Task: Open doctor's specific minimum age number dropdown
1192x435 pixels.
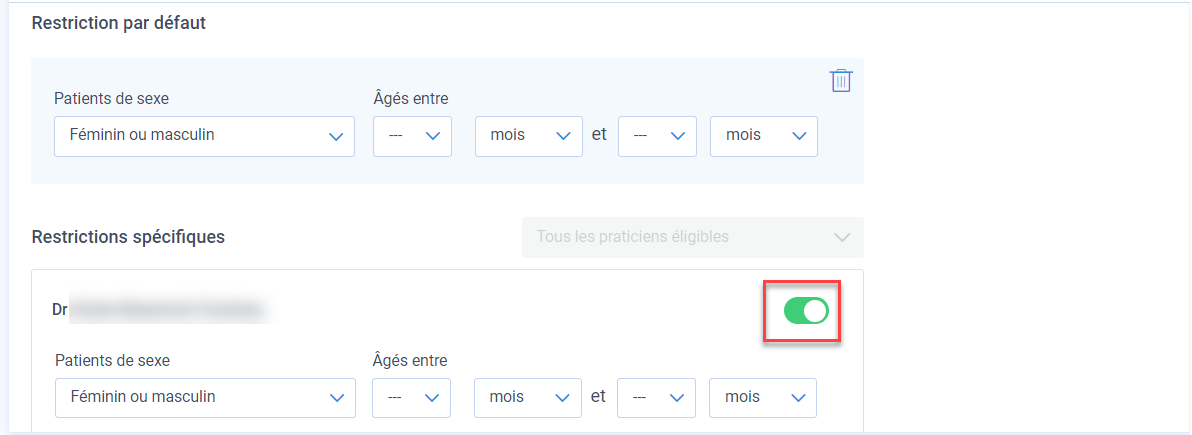Action: 411,398
